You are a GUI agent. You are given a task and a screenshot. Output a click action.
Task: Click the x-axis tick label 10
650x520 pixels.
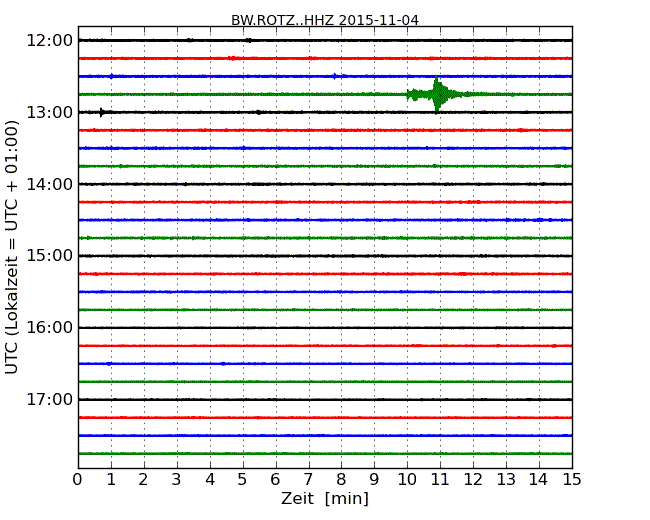[x=407, y=480]
